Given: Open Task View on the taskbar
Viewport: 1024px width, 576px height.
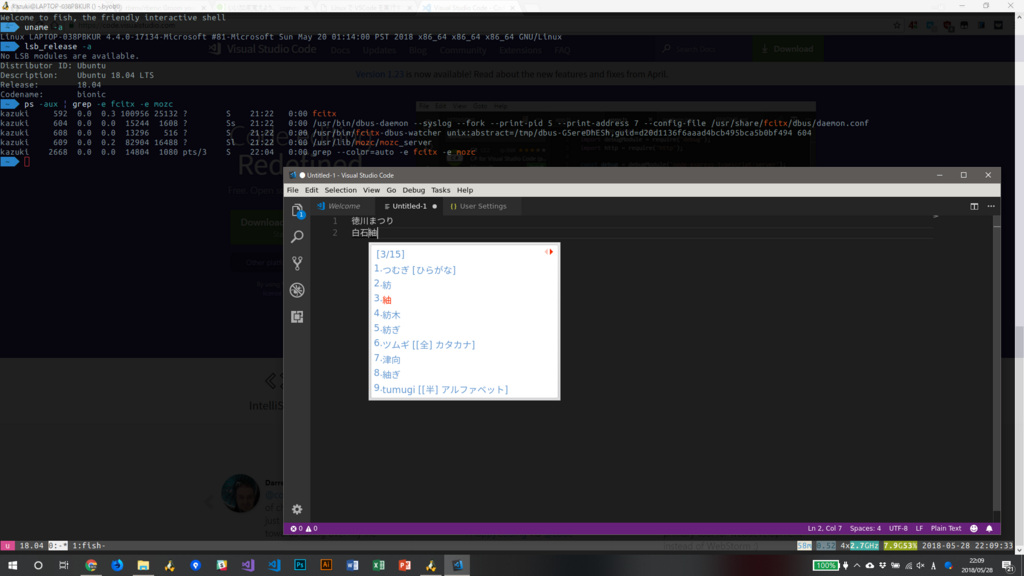Looking at the screenshot, I should (x=63, y=566).
